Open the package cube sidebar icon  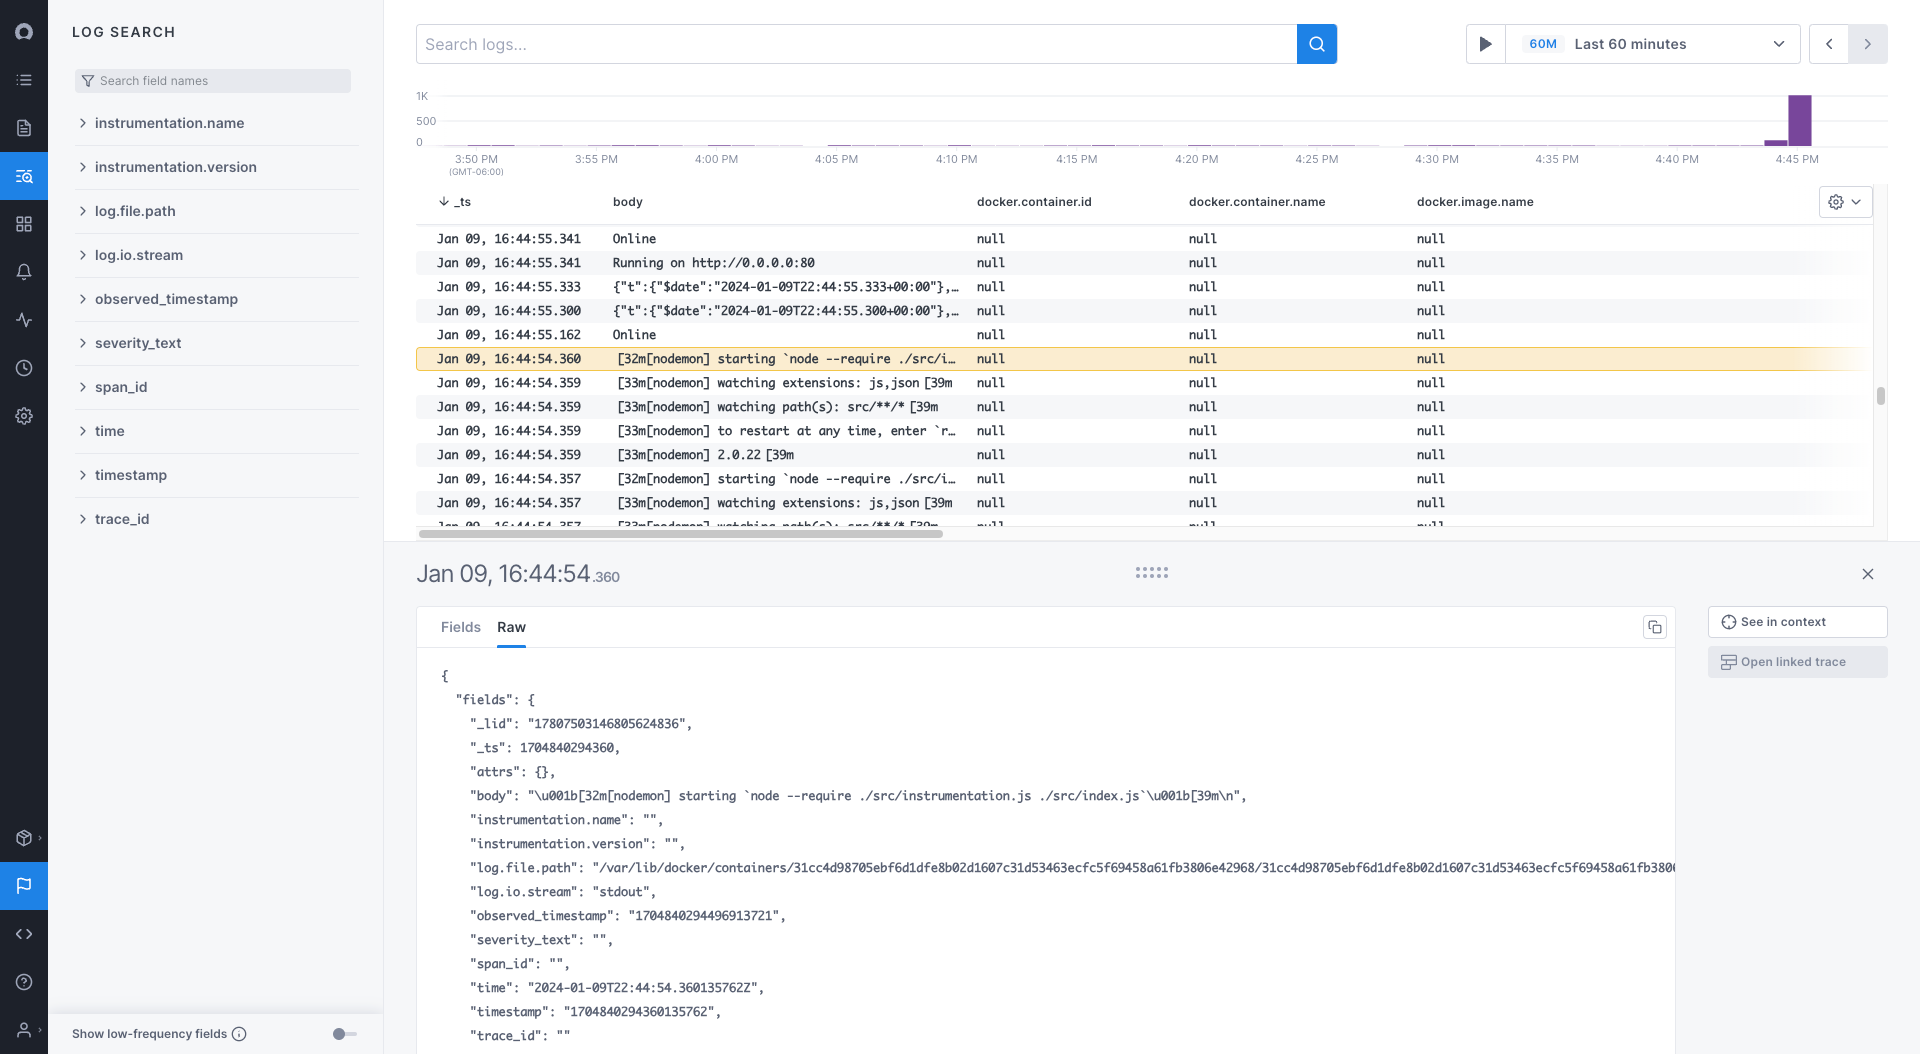point(24,838)
